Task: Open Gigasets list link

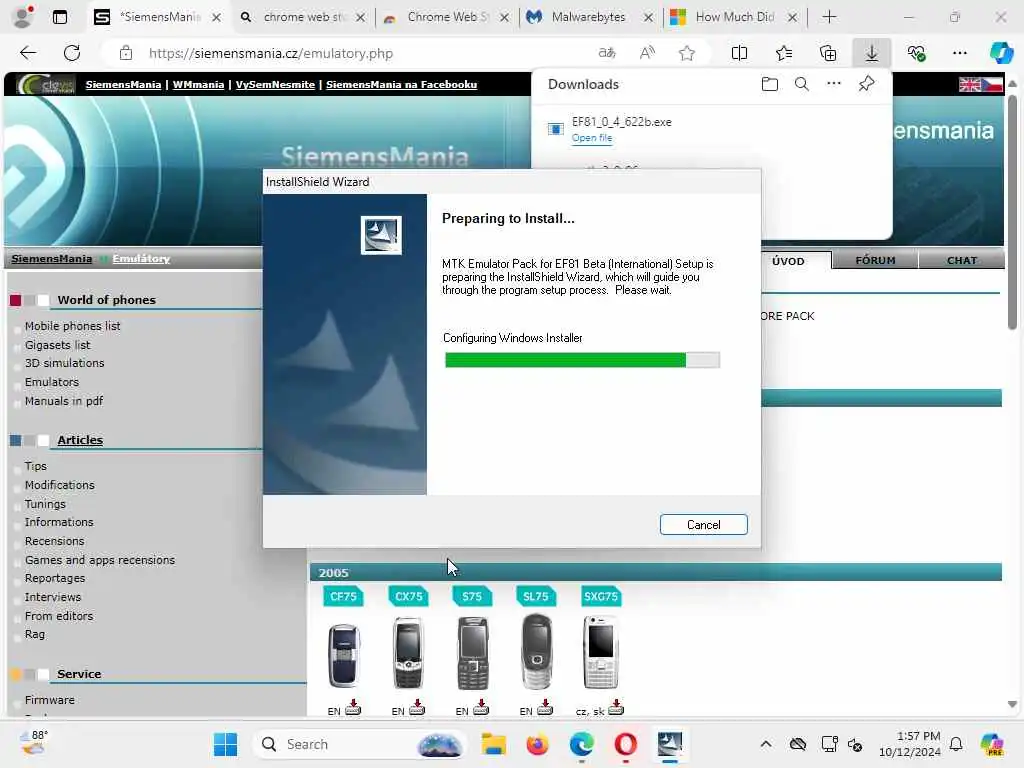Action: click(x=57, y=345)
